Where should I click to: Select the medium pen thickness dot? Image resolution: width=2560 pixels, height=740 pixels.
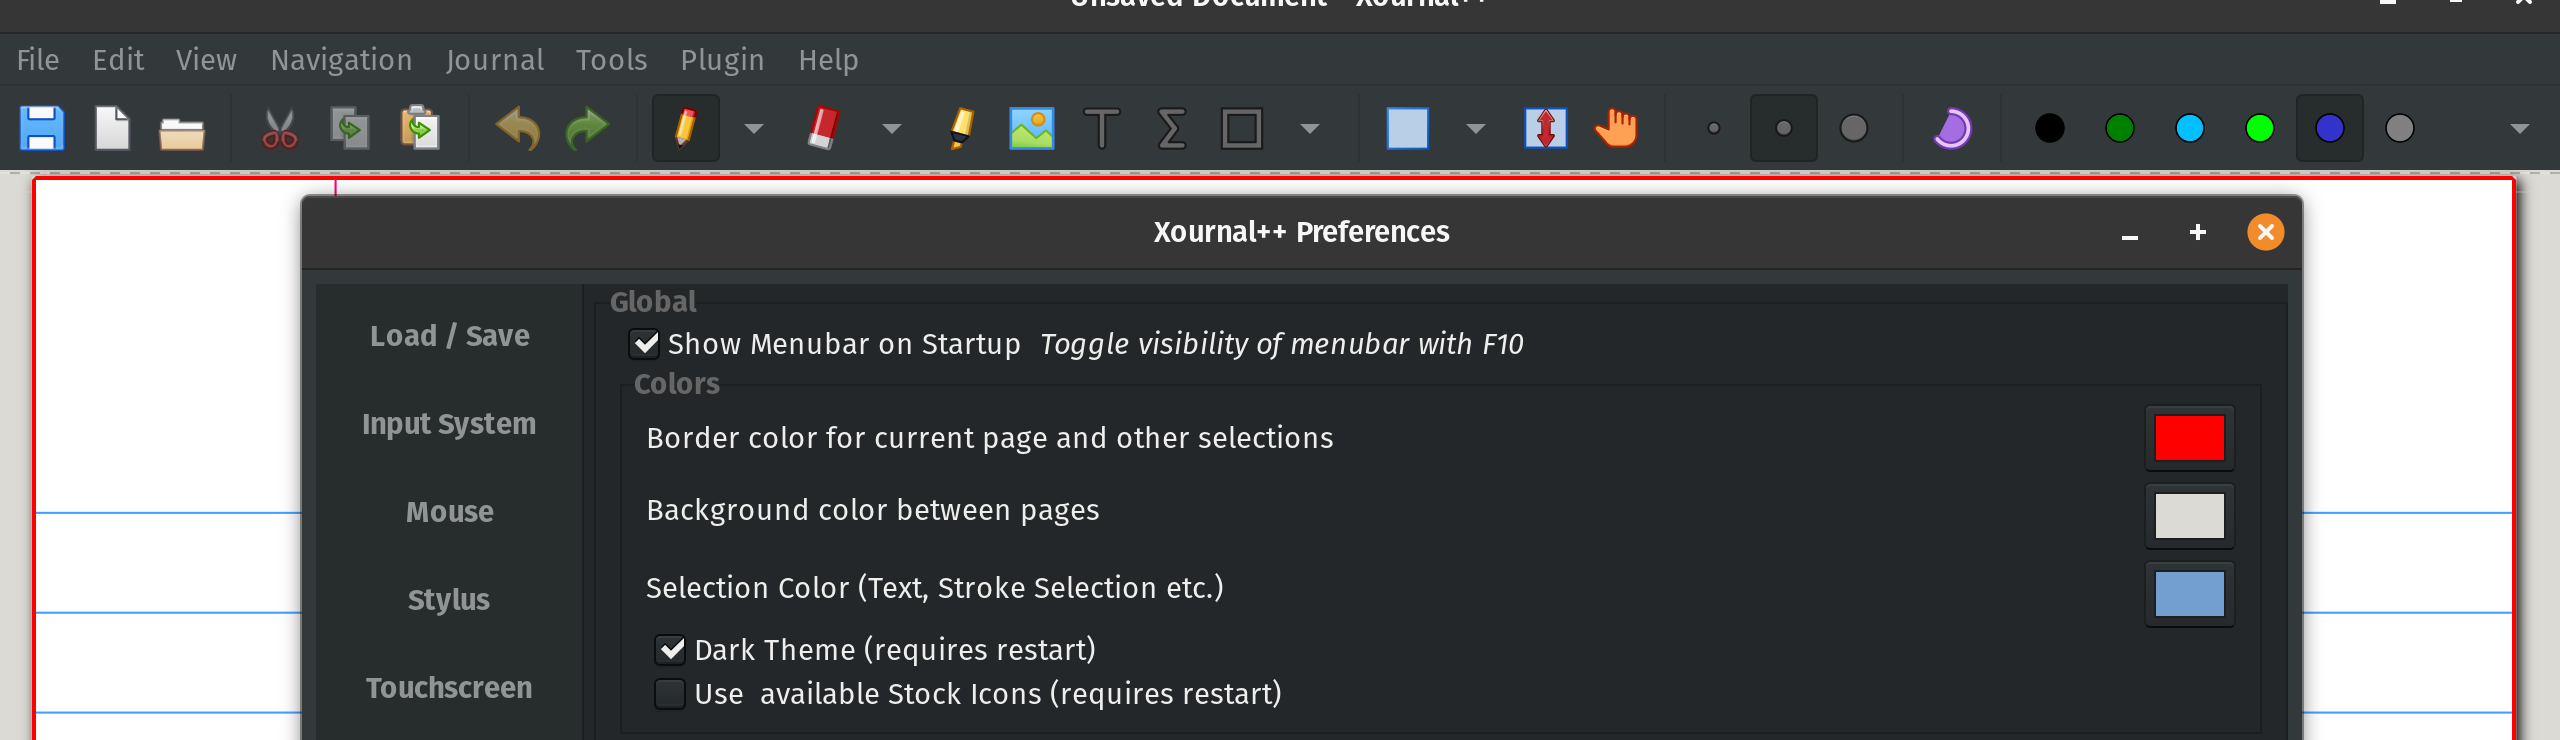(1784, 128)
